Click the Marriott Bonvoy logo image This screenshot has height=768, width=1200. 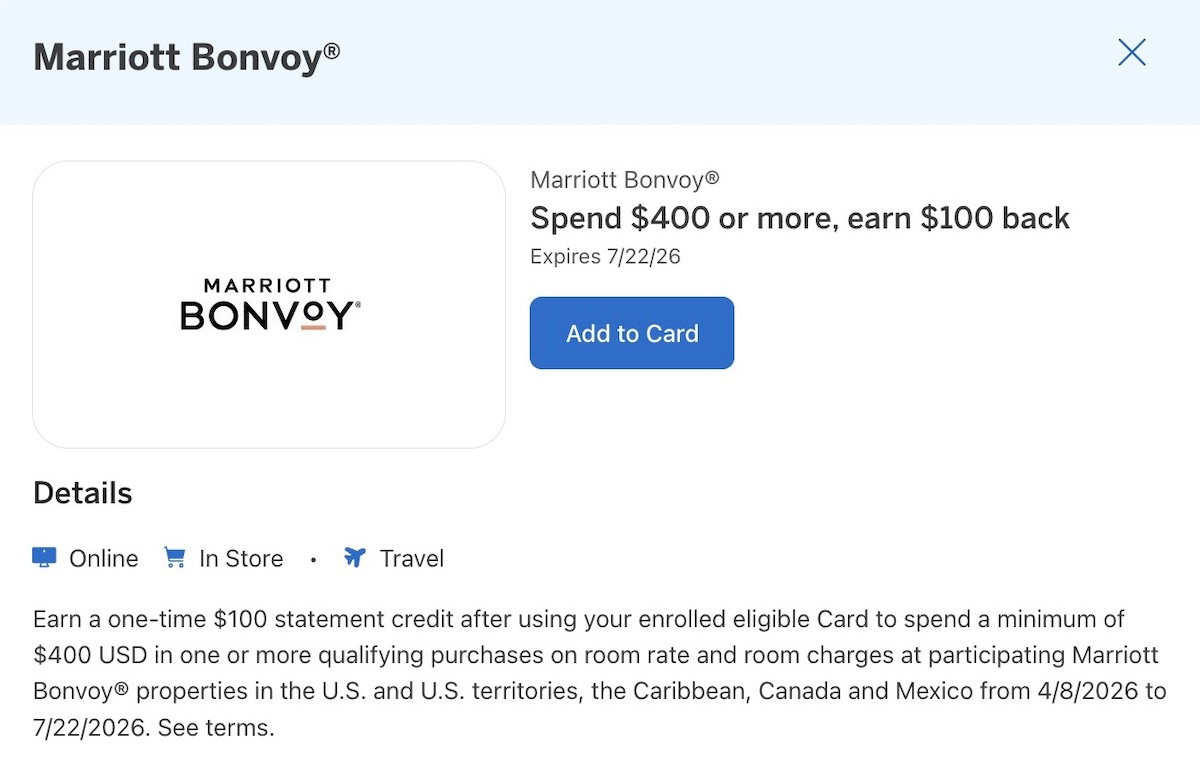click(x=269, y=304)
